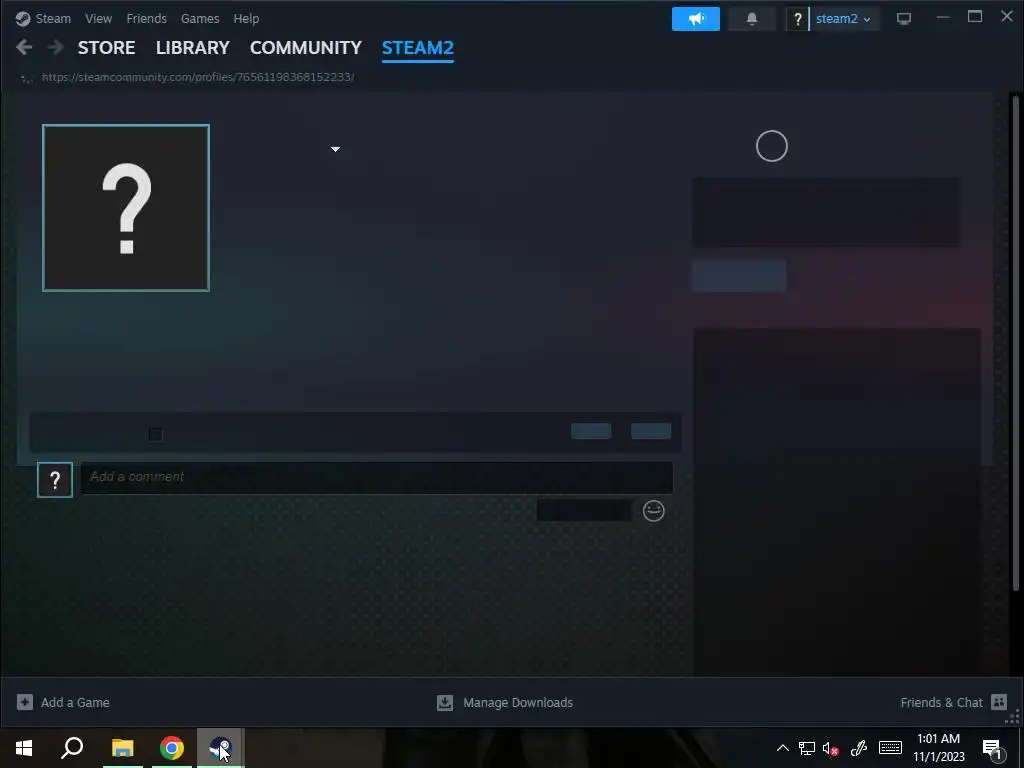Click the large profile avatar placeholder
Screen dimensions: 1024x768
(x=126, y=208)
